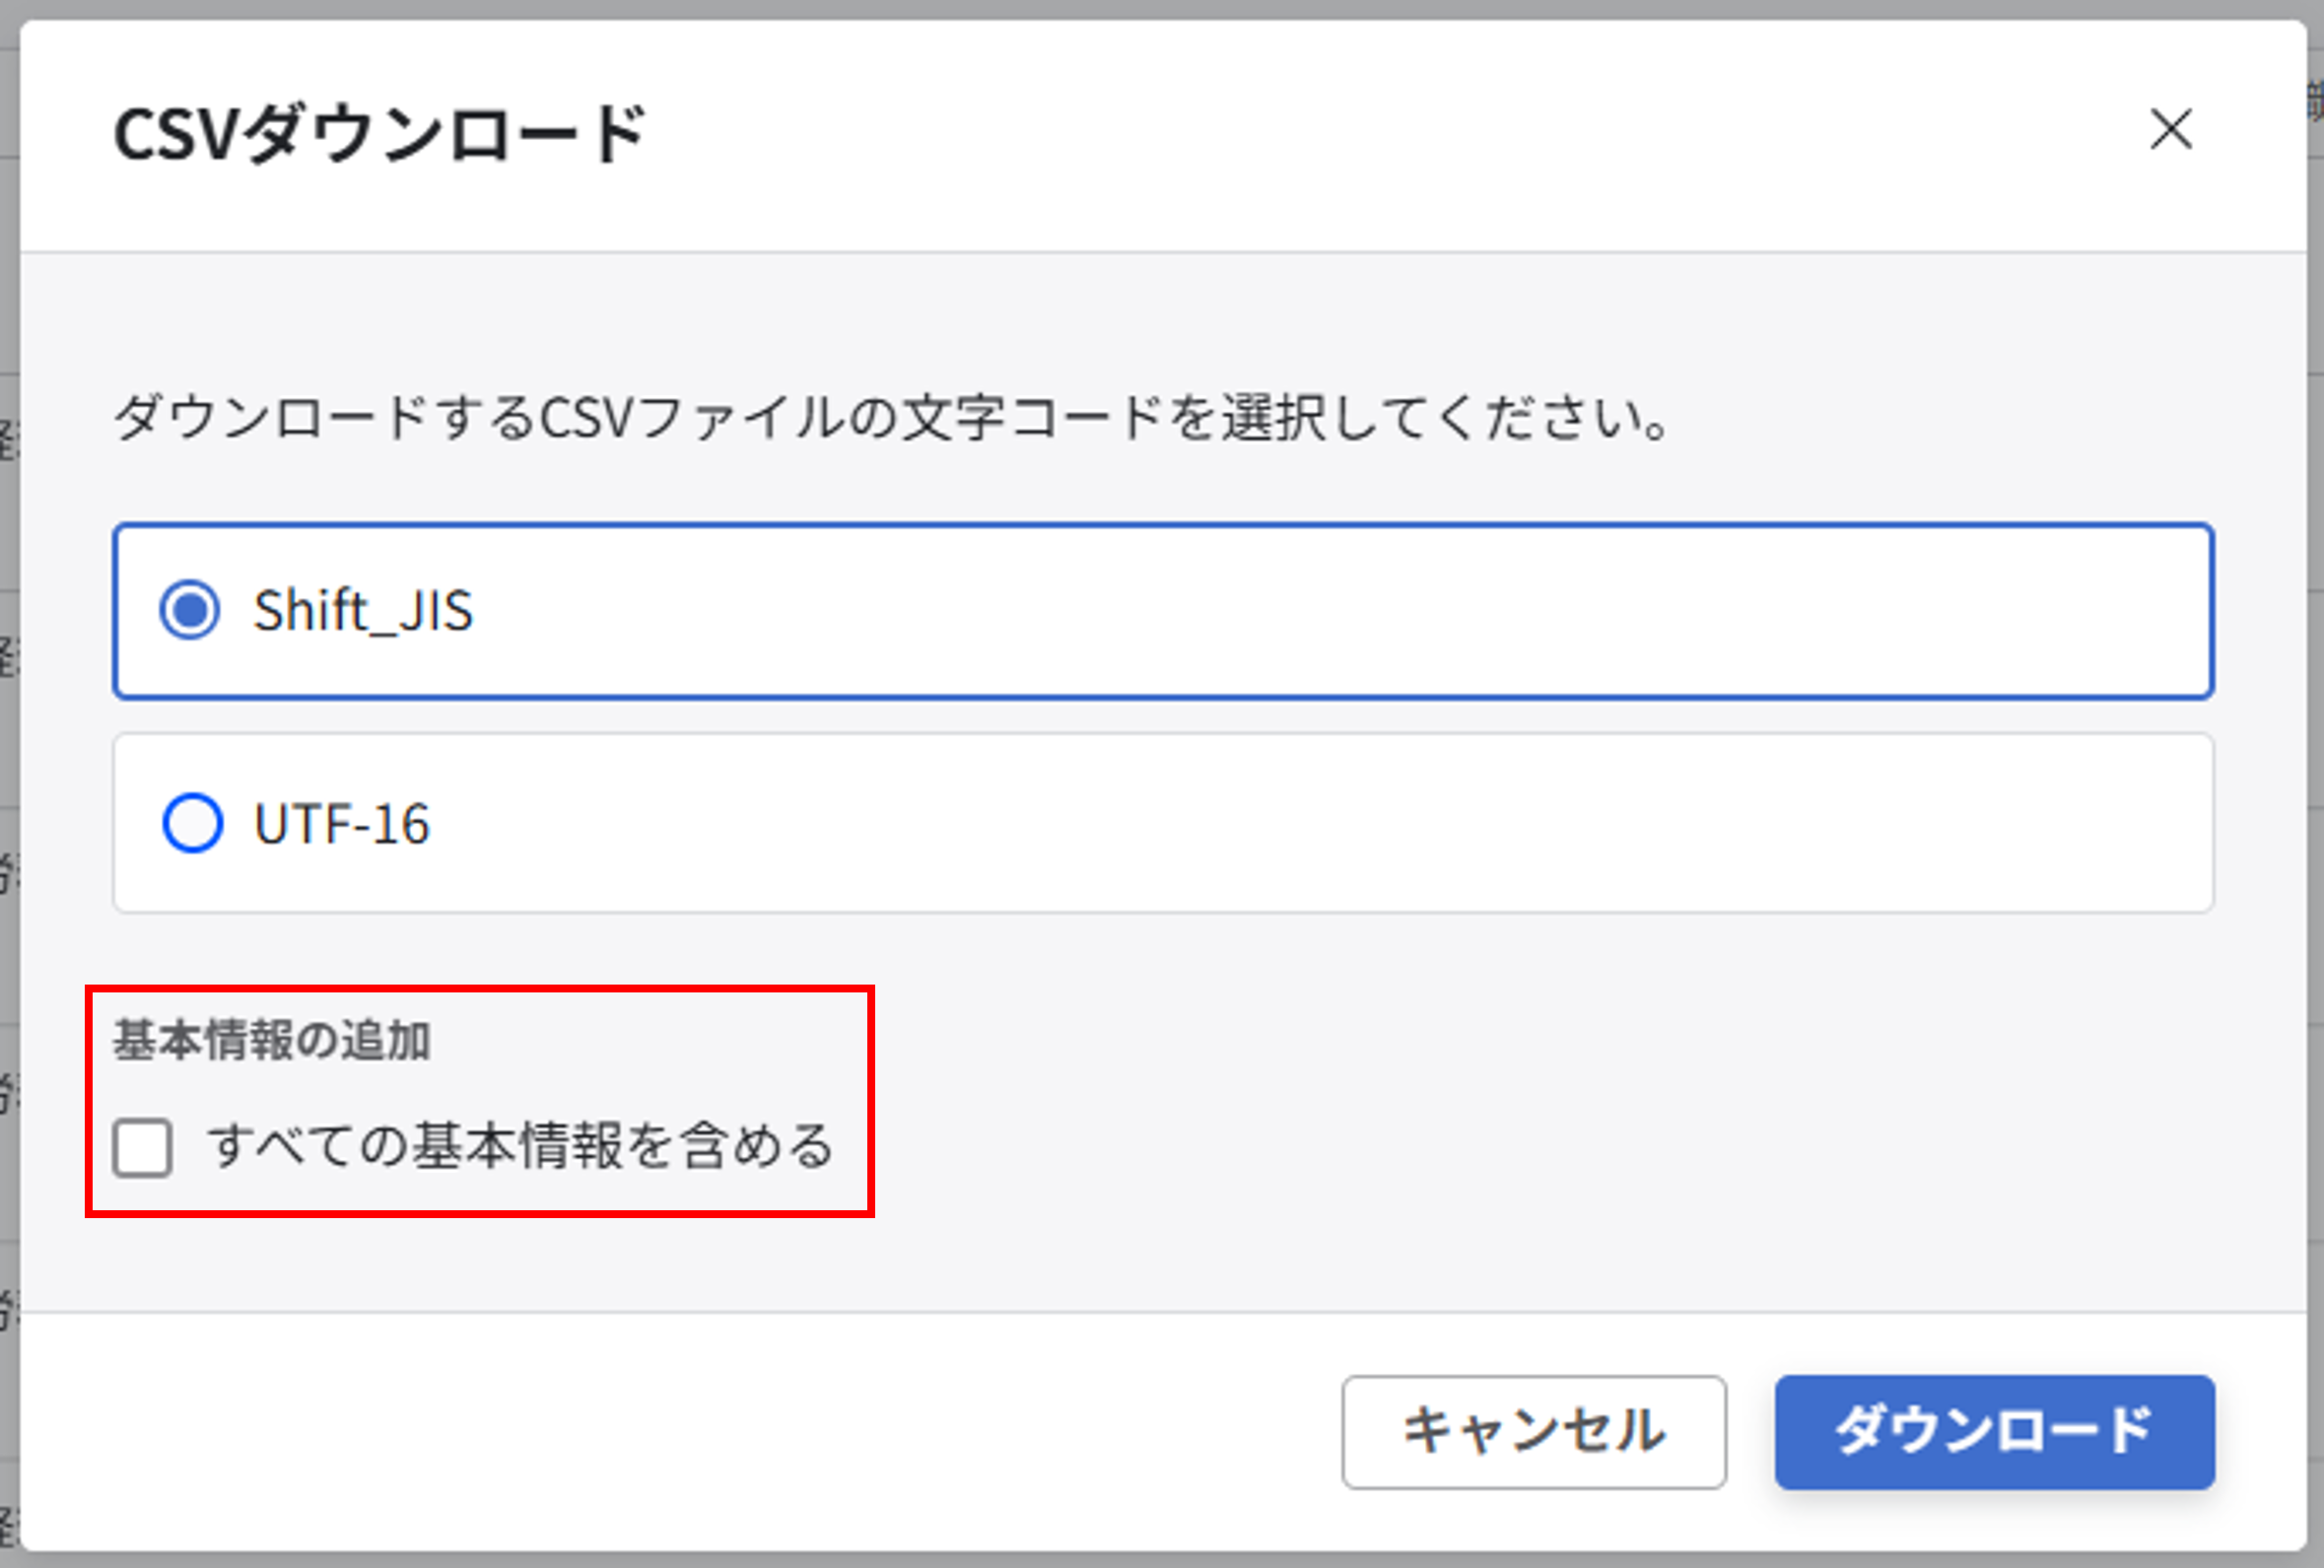The image size is (2324, 1568).
Task: Click the CSVダウンロード dialog title
Action: tap(380, 134)
